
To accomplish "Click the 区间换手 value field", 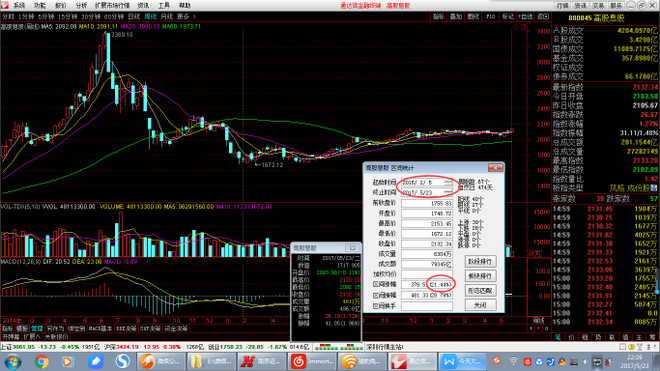I will point(427,306).
